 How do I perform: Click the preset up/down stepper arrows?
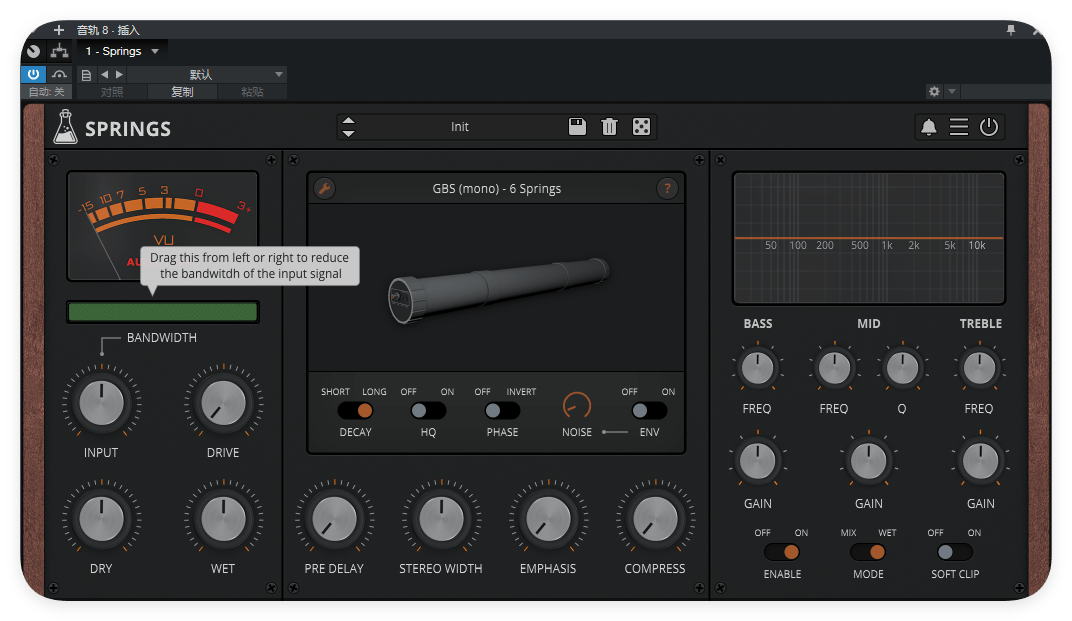[x=348, y=127]
